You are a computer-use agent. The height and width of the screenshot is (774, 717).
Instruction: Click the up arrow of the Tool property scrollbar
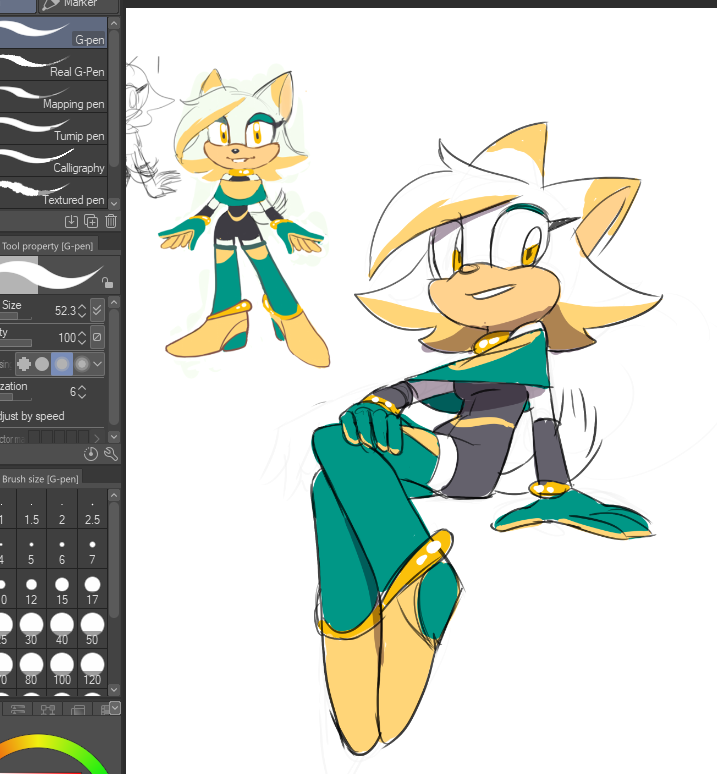click(x=114, y=302)
